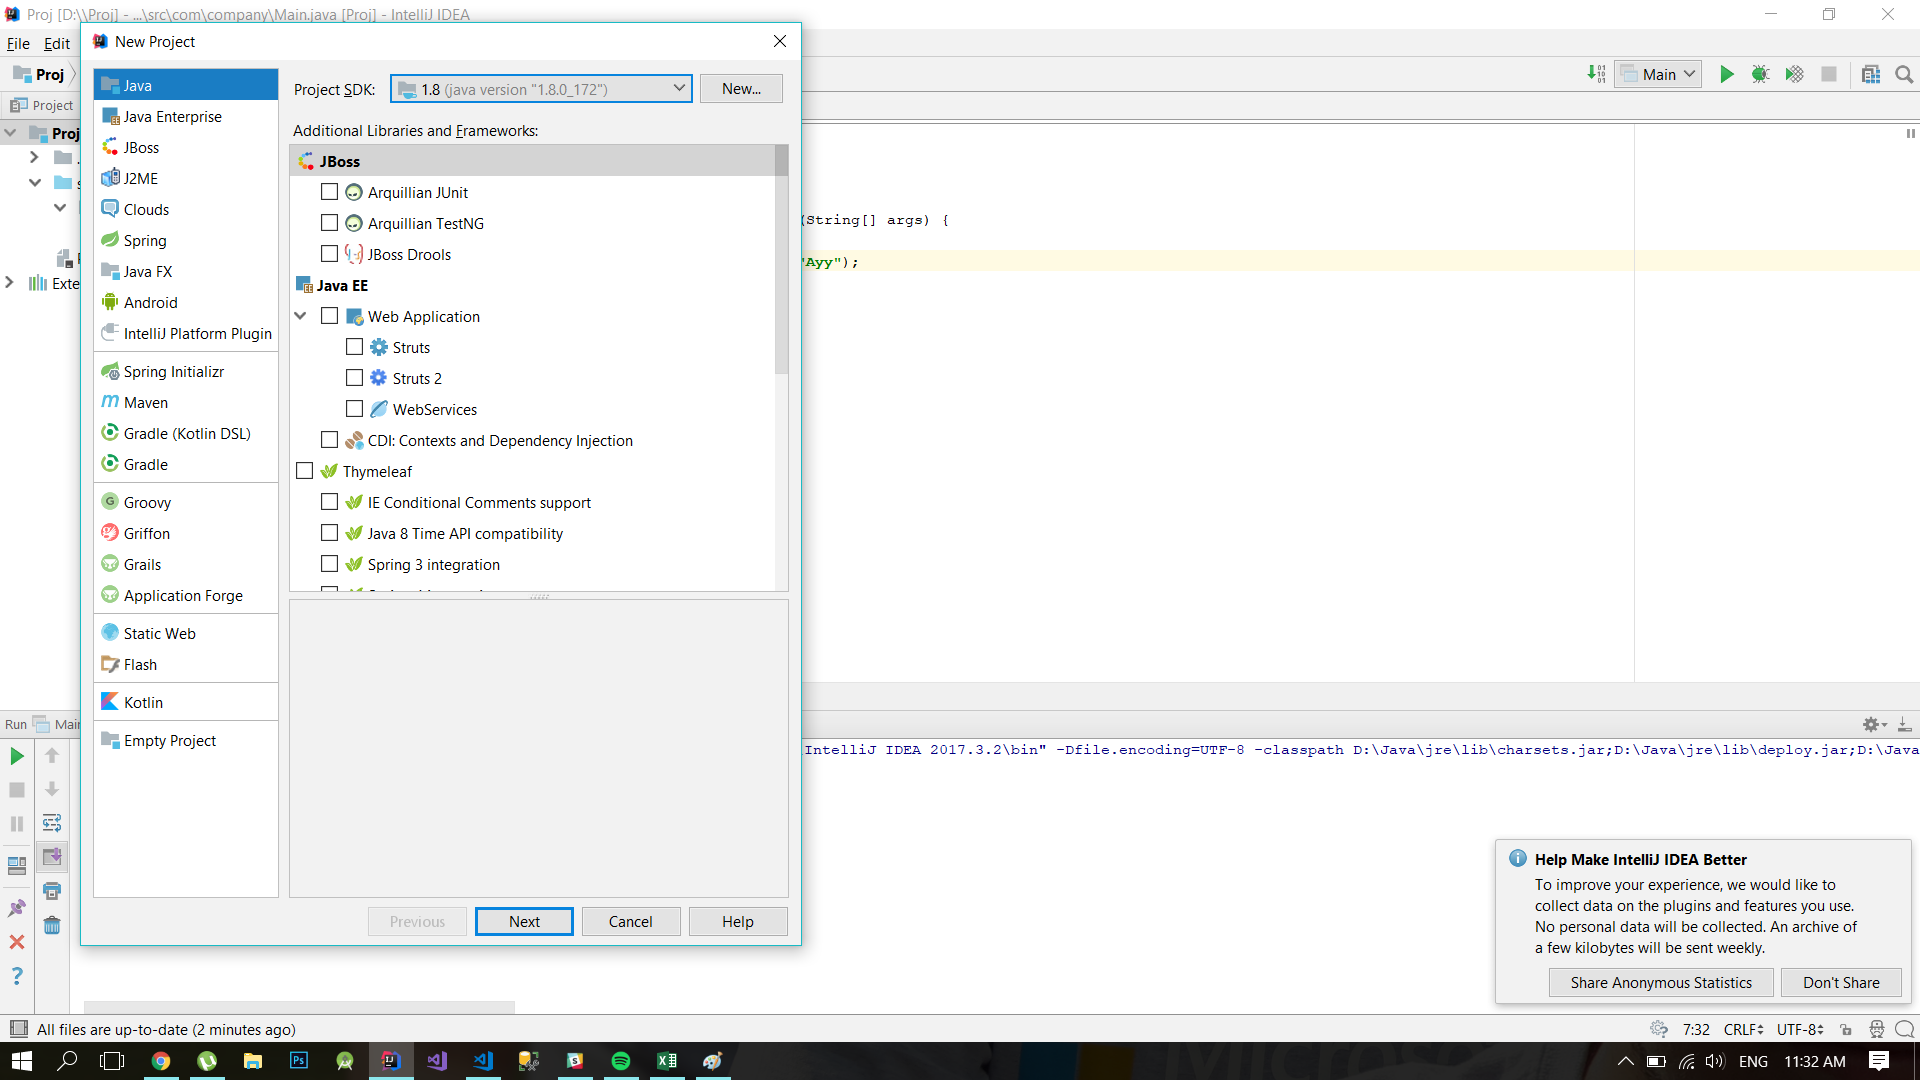Click the Next button
Screen dimensions: 1920x1080
524,921
